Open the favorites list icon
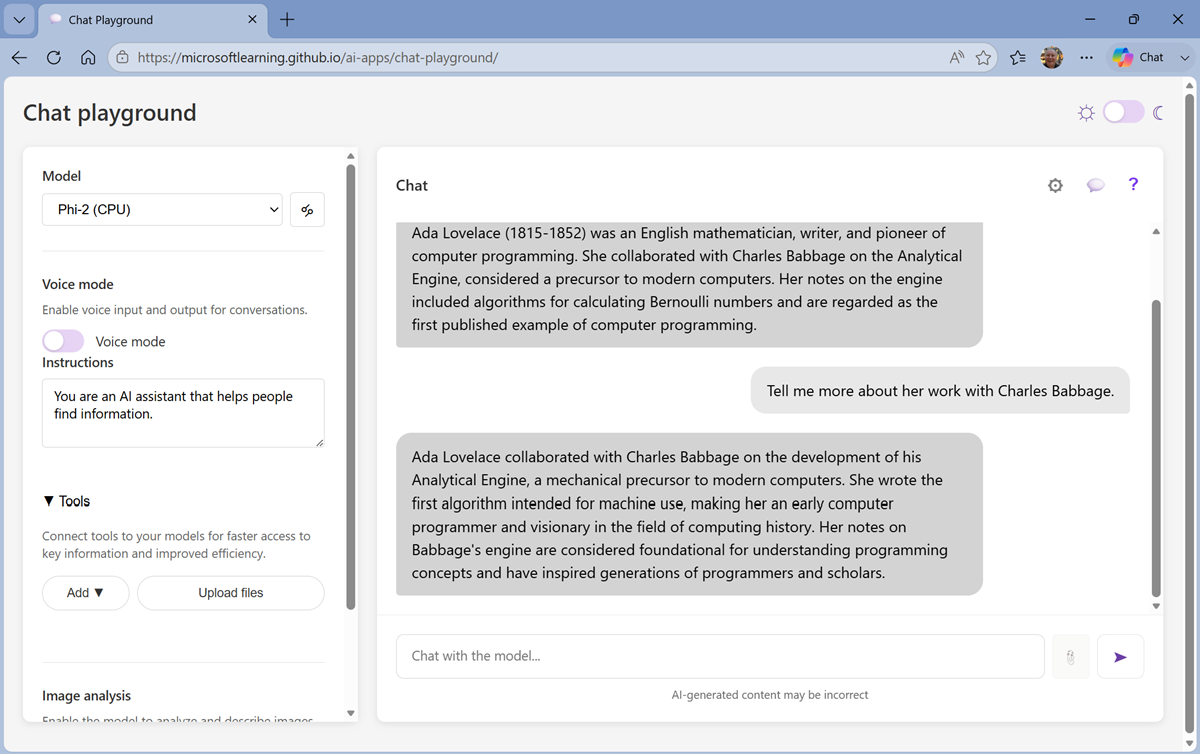Viewport: 1200px width, 754px height. 1018,58
